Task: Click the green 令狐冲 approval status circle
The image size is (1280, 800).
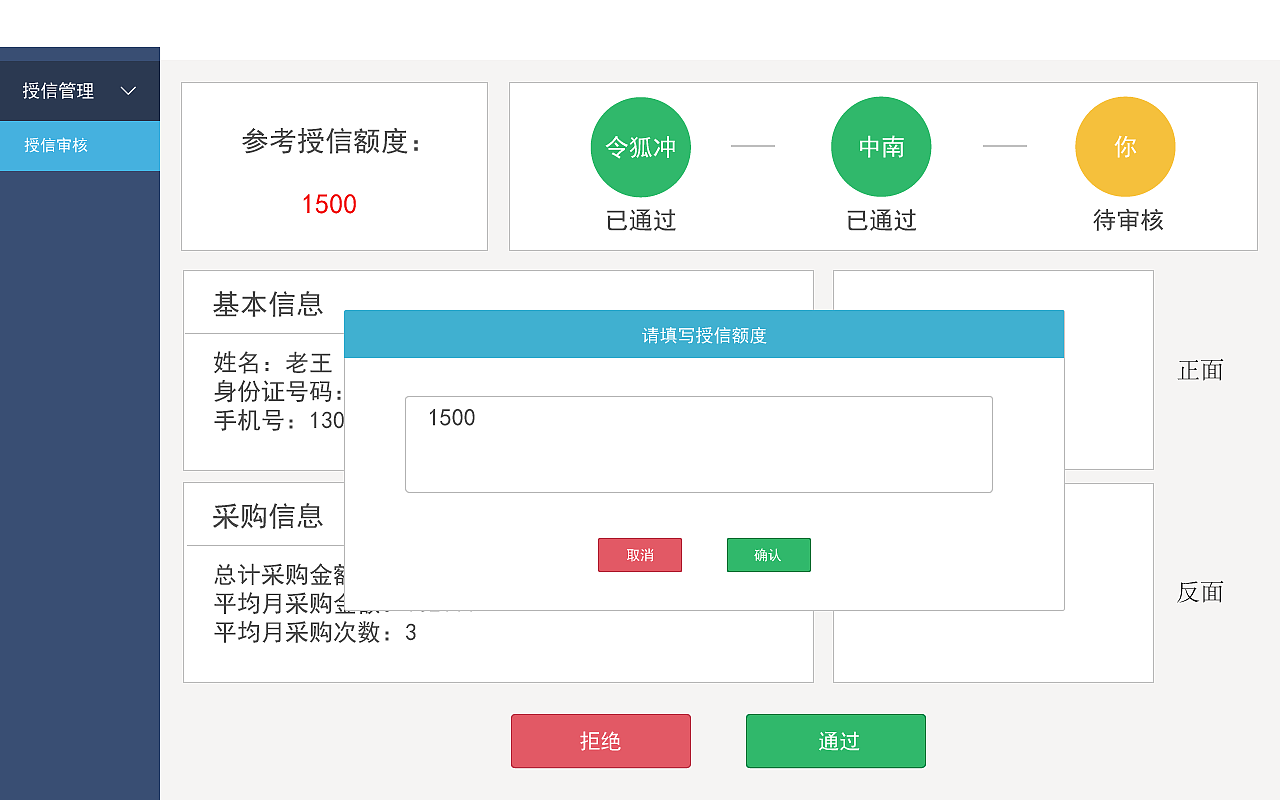Action: 640,146
